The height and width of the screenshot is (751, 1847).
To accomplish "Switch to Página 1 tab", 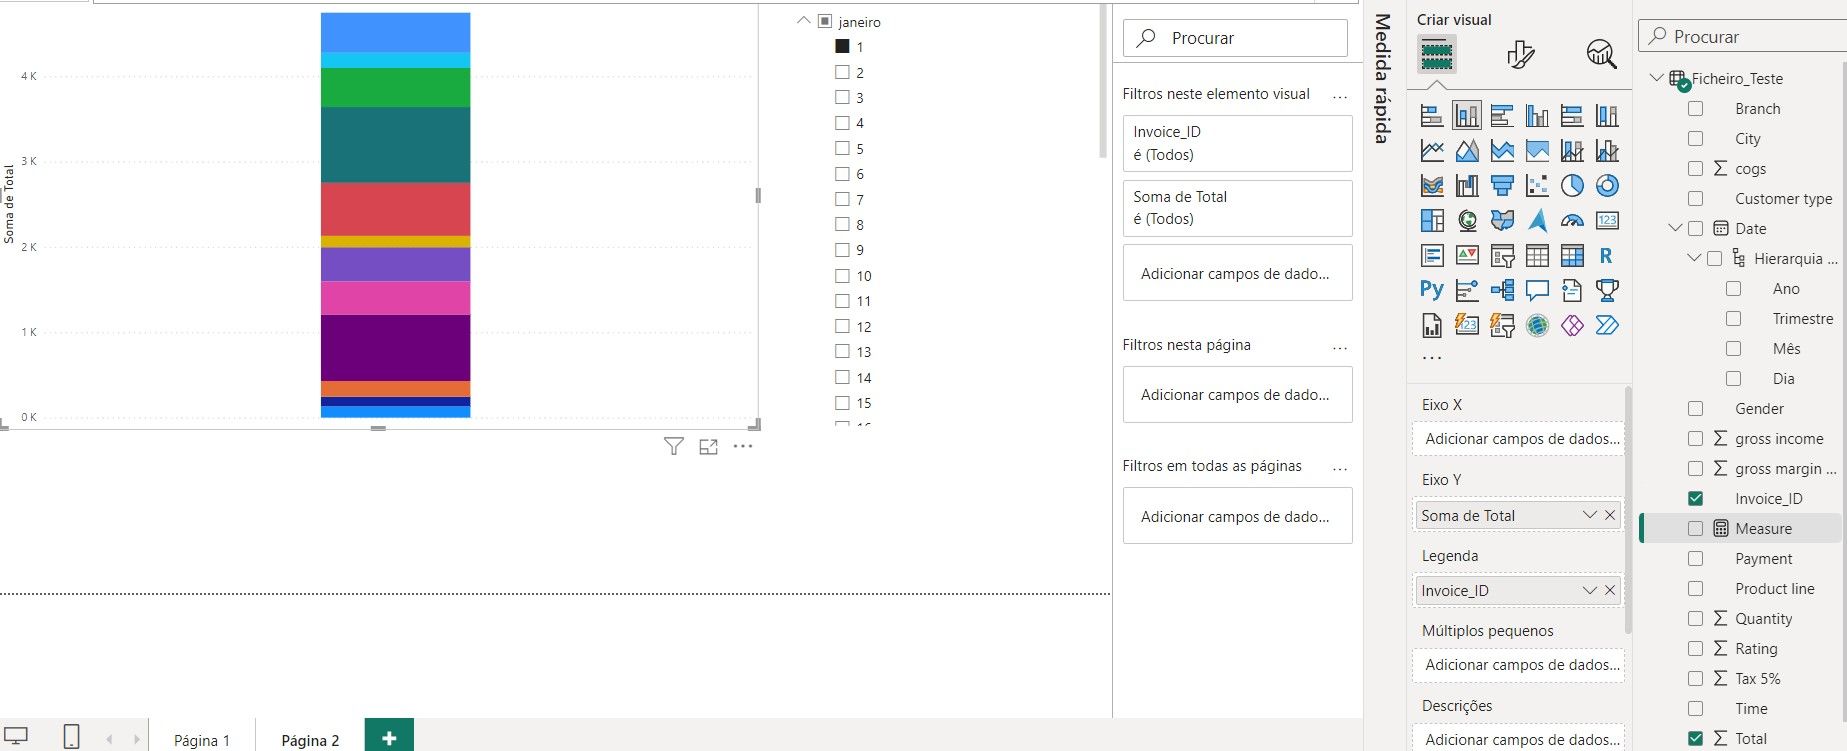I will tap(202, 740).
